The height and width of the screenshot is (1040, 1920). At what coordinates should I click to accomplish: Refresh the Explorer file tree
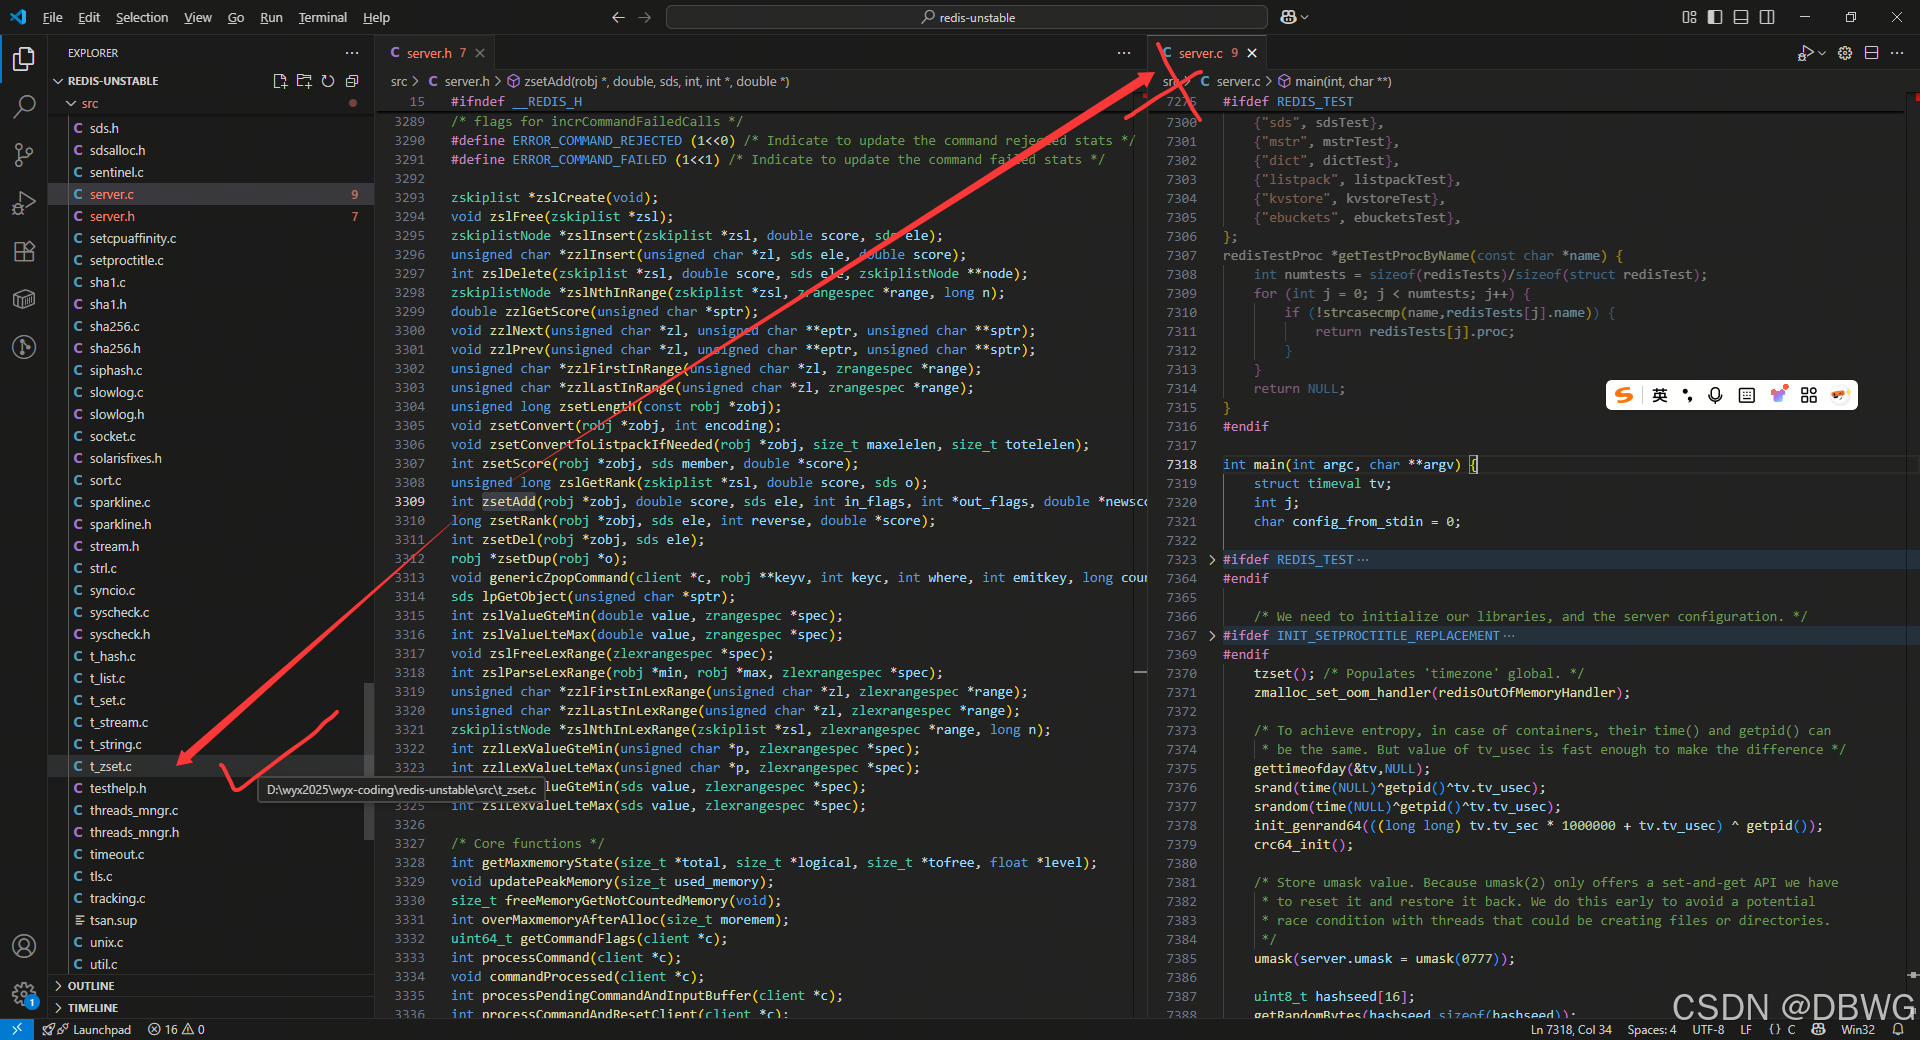click(x=328, y=81)
